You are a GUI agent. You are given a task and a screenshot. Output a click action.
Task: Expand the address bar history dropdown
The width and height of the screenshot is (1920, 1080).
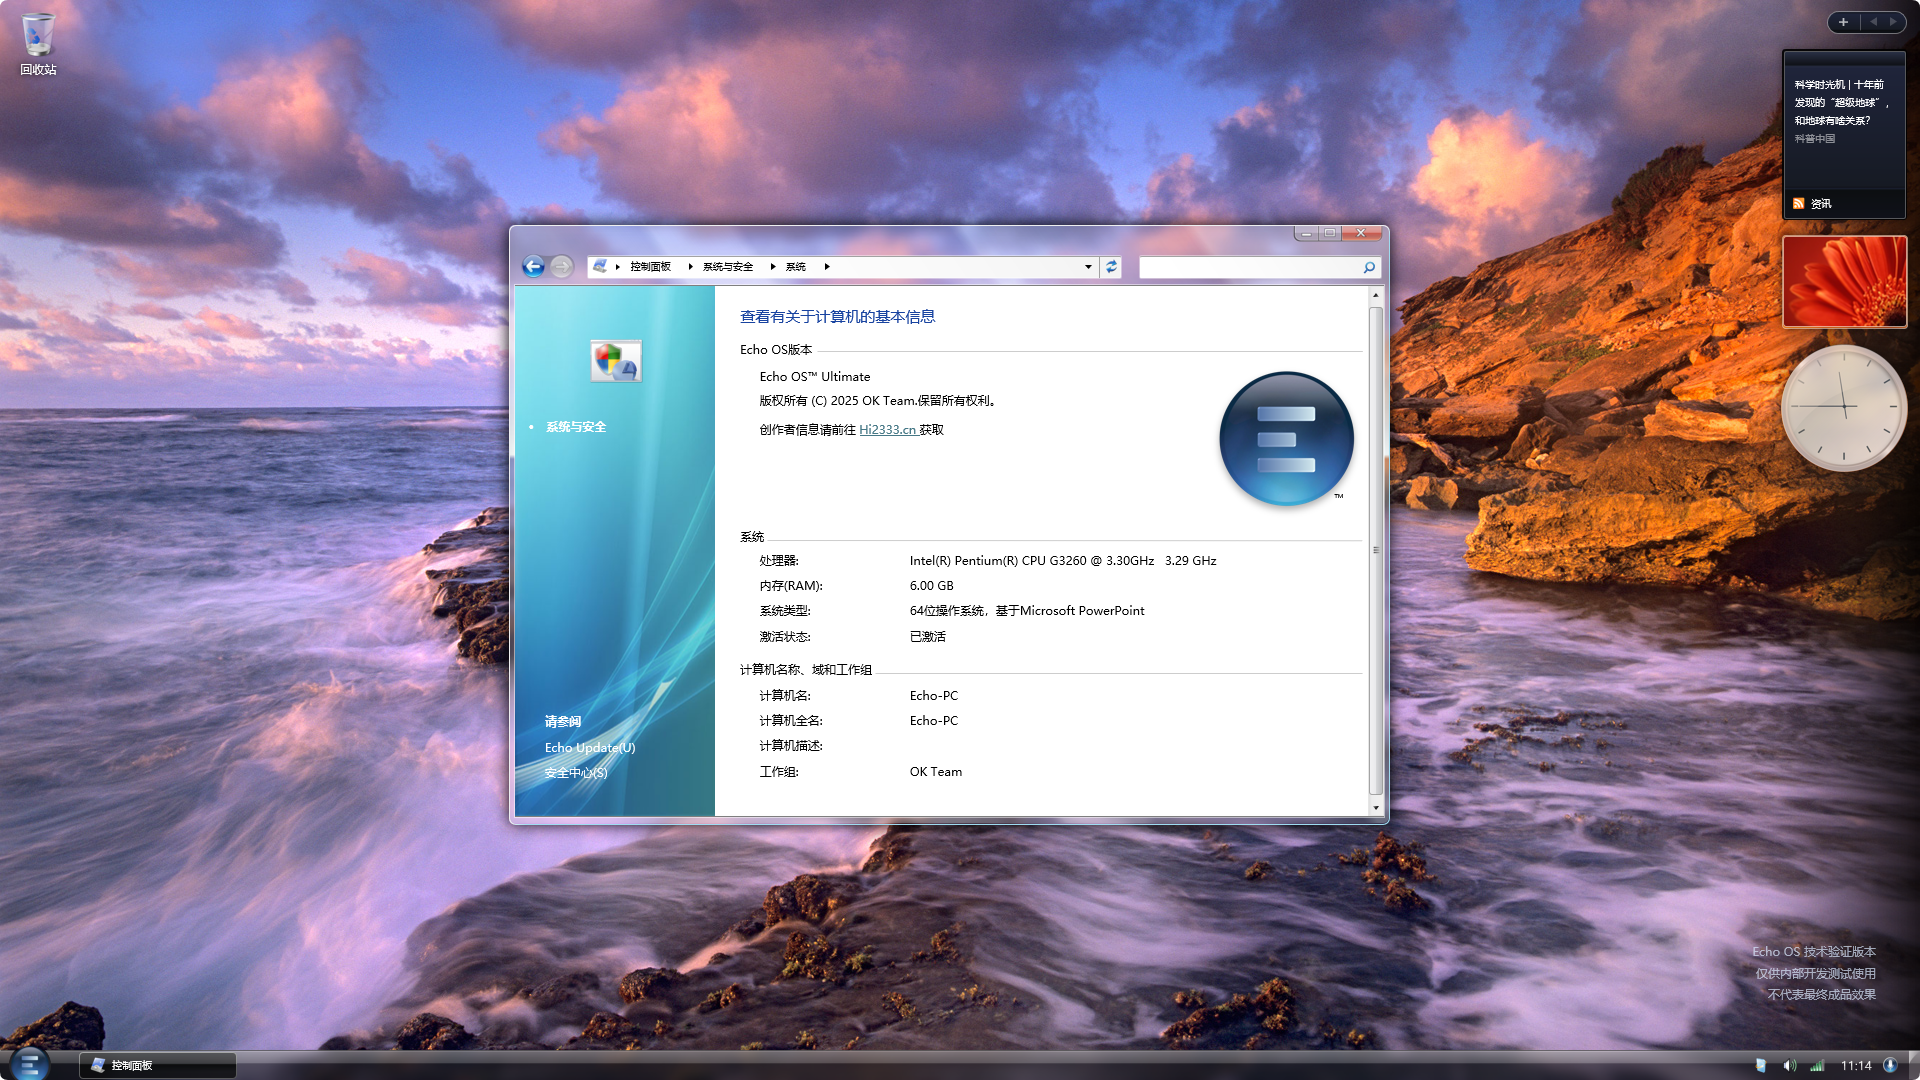(x=1088, y=267)
